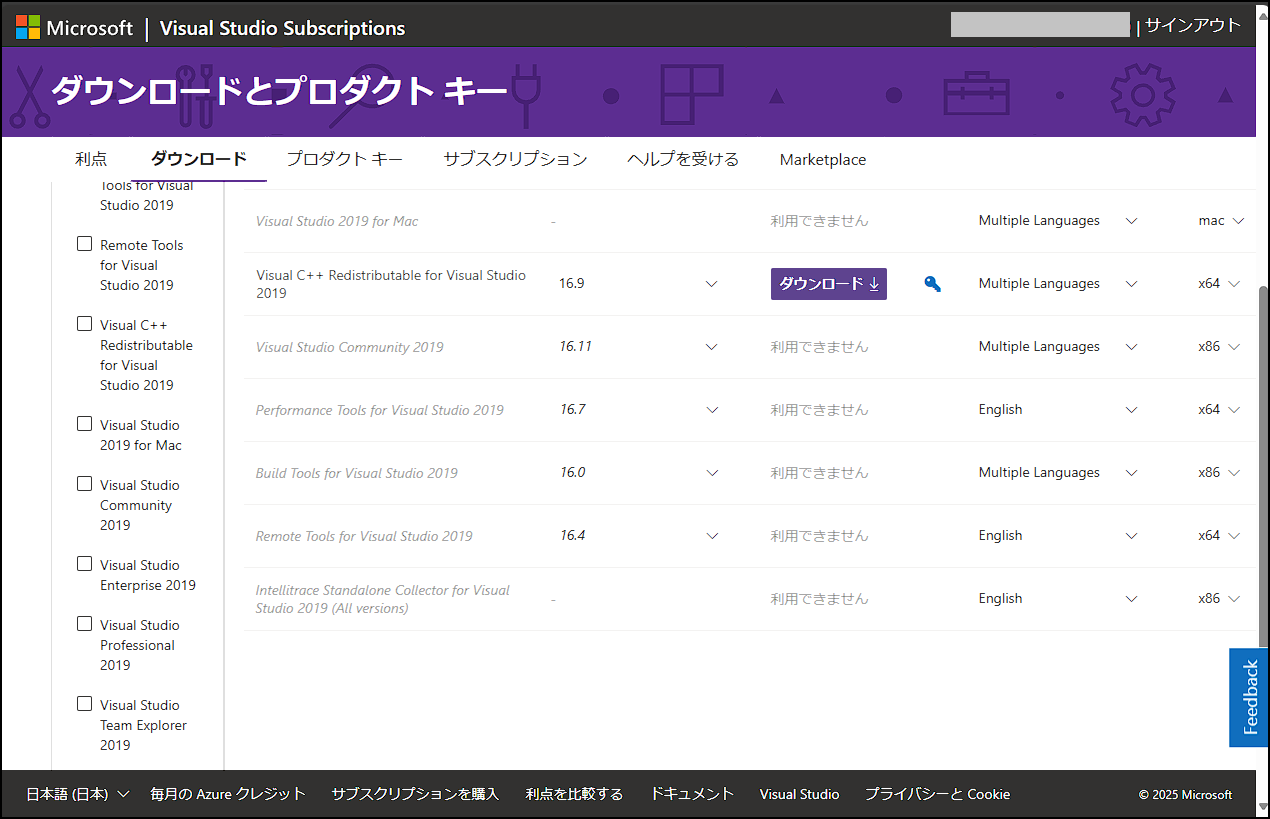The width and height of the screenshot is (1270, 819).
Task: Tick Visual Studio 2019 for Mac checkbox
Action: 84,424
